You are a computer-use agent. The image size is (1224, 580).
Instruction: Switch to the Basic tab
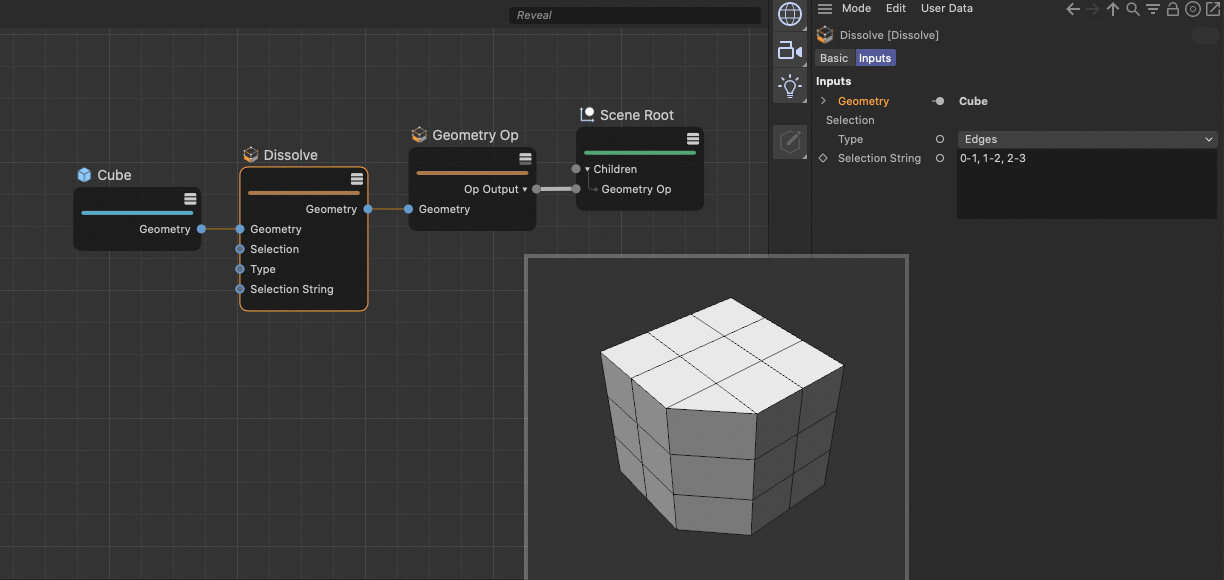point(834,58)
